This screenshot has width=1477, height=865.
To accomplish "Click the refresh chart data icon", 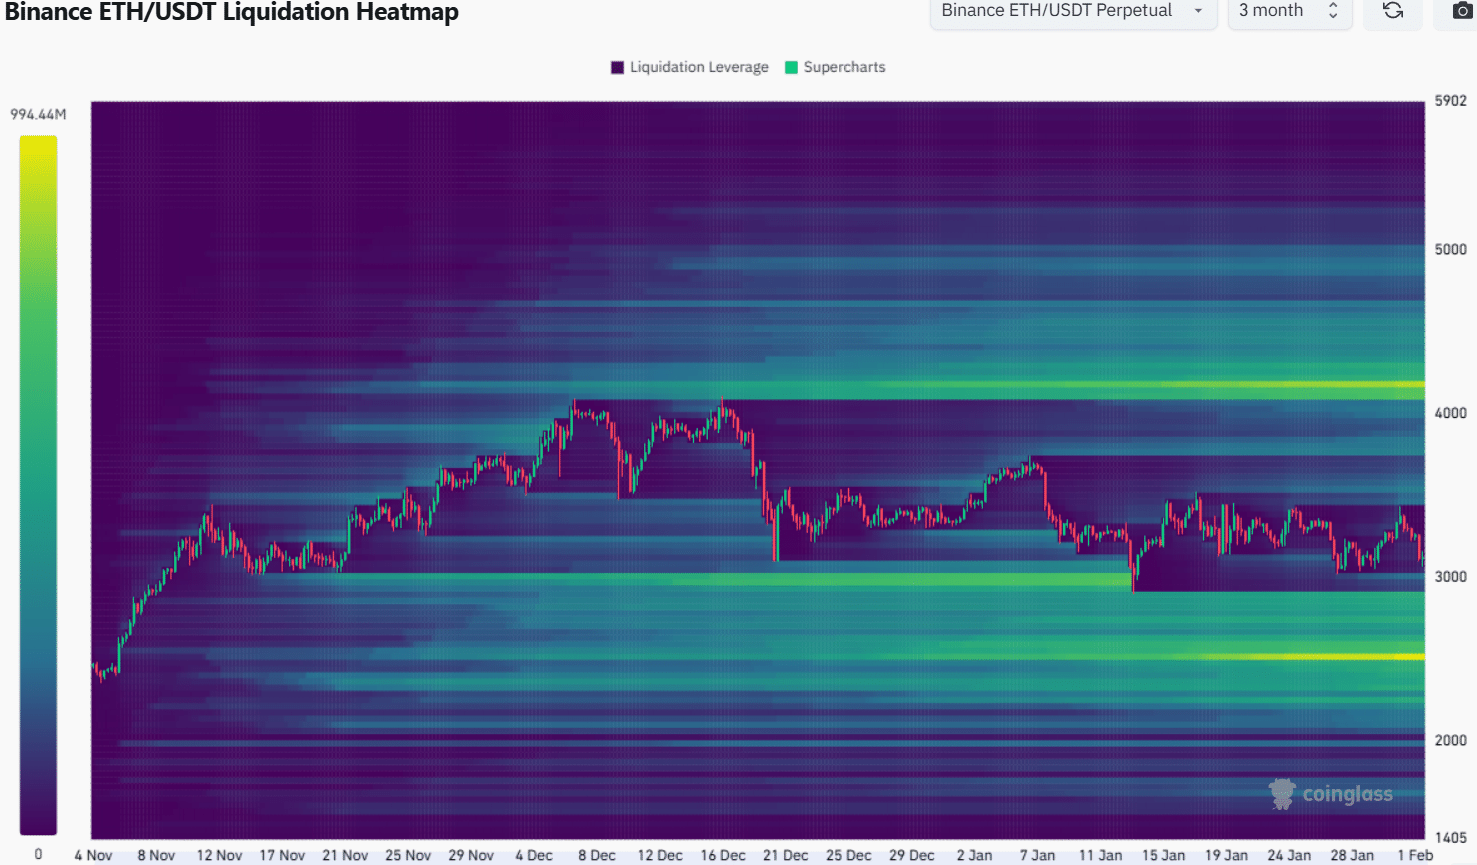I will (1392, 11).
